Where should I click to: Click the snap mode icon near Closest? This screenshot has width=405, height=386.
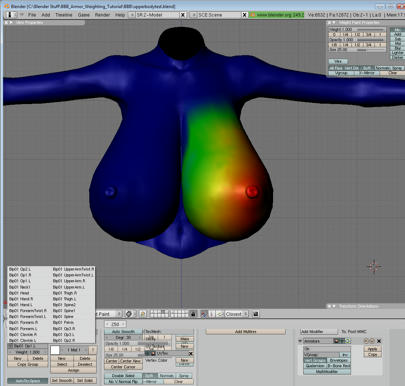(x=220, y=314)
